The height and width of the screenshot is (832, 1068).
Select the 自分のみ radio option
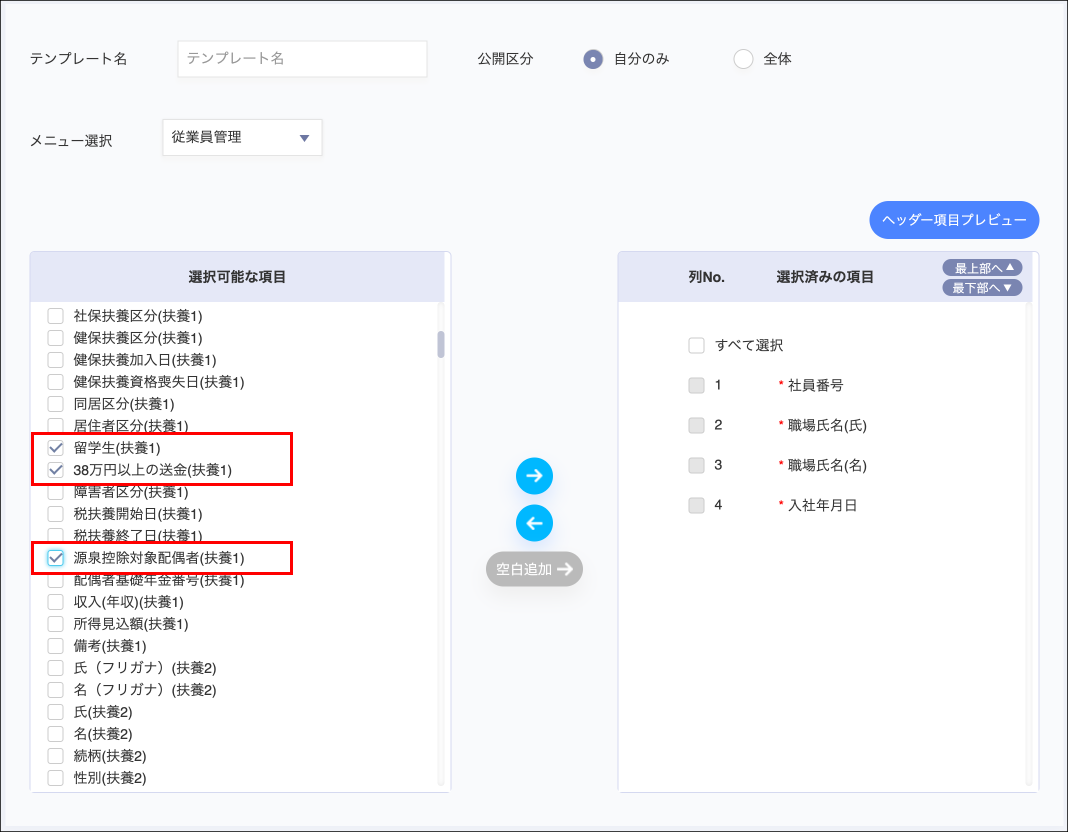coord(593,59)
